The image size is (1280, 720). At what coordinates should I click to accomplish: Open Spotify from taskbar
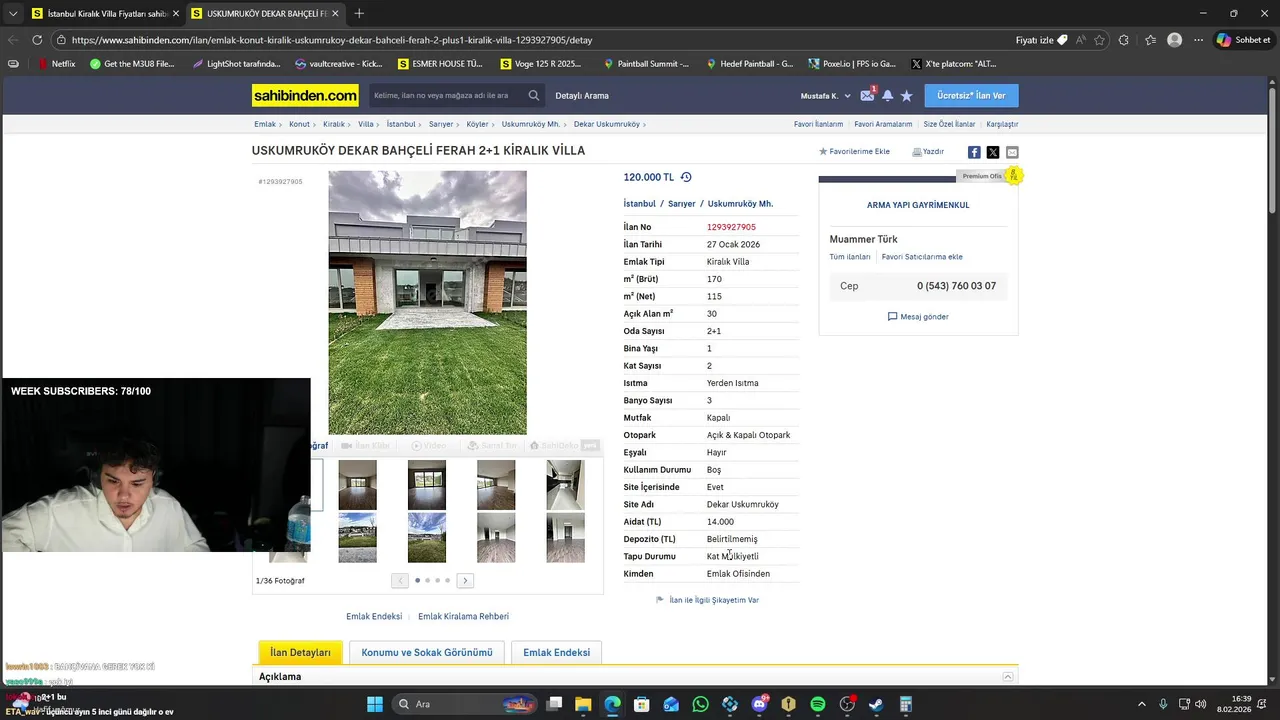pyautogui.click(x=818, y=704)
